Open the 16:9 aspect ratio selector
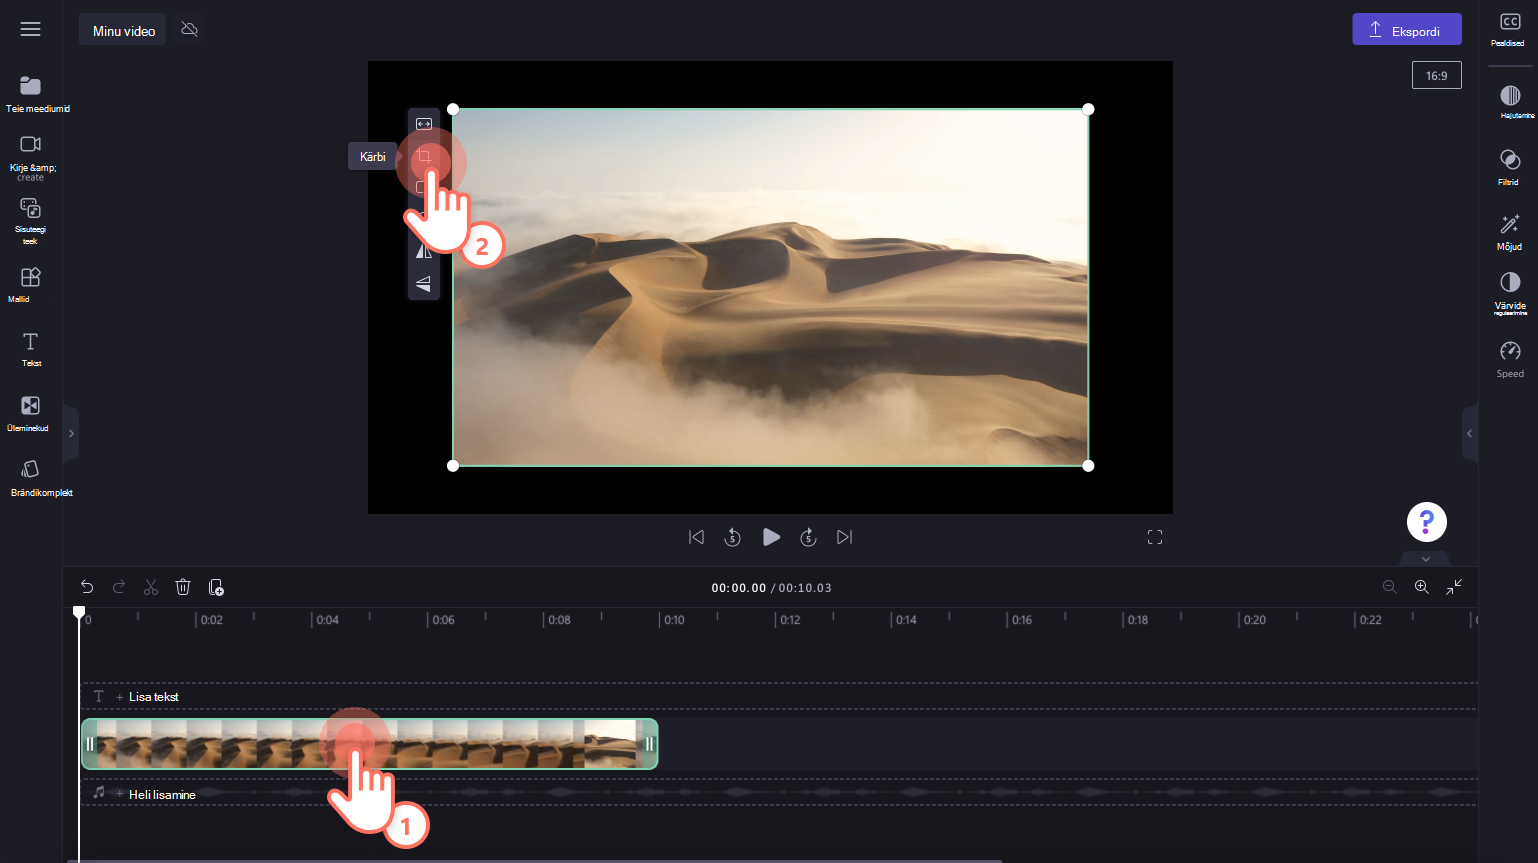 click(x=1437, y=75)
